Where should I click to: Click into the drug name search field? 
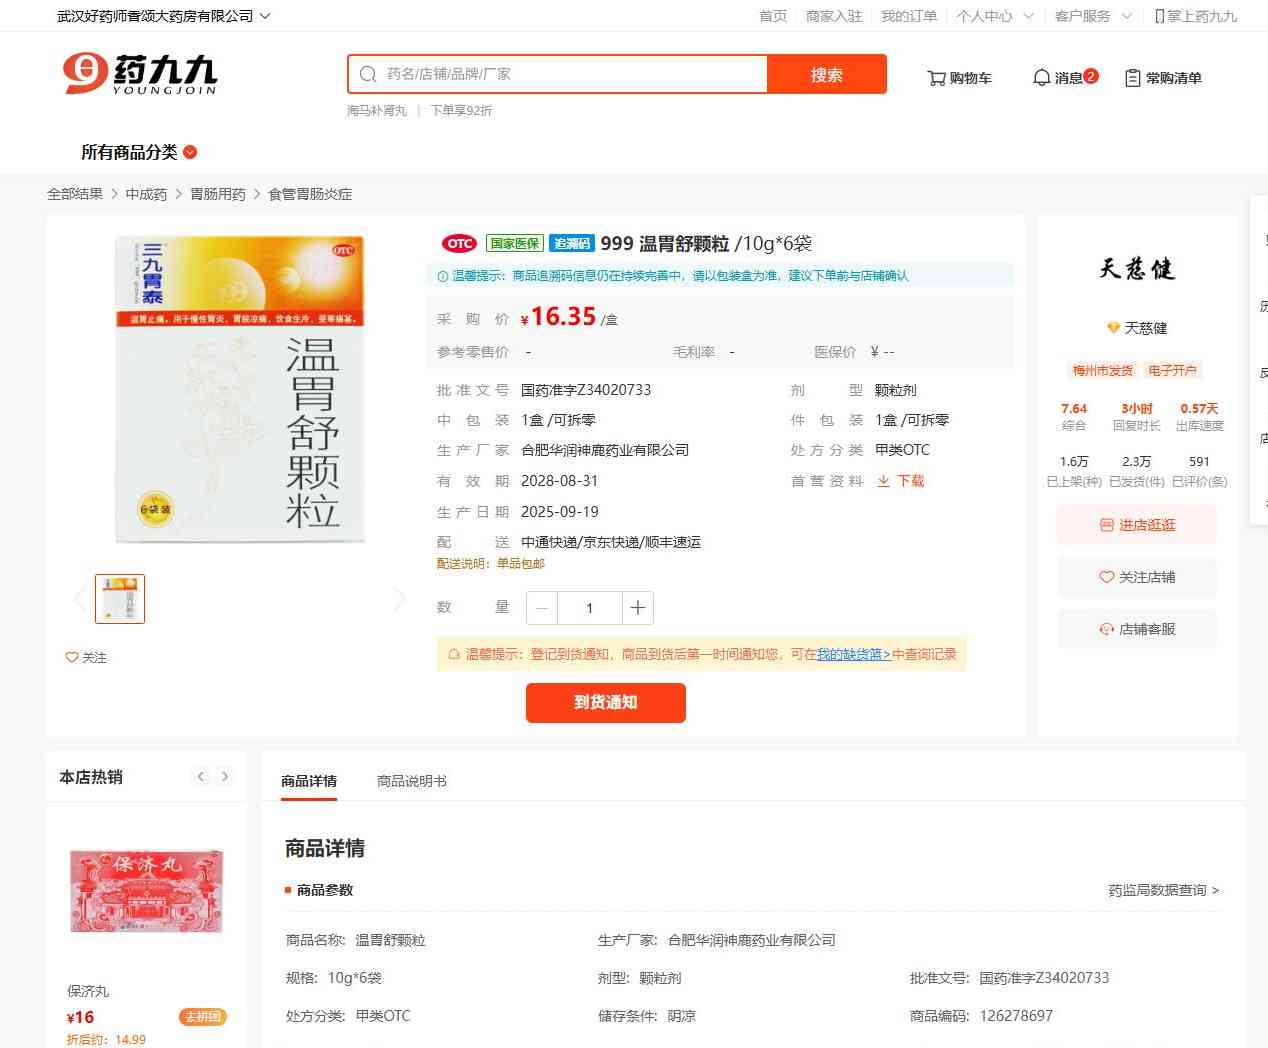(570, 74)
